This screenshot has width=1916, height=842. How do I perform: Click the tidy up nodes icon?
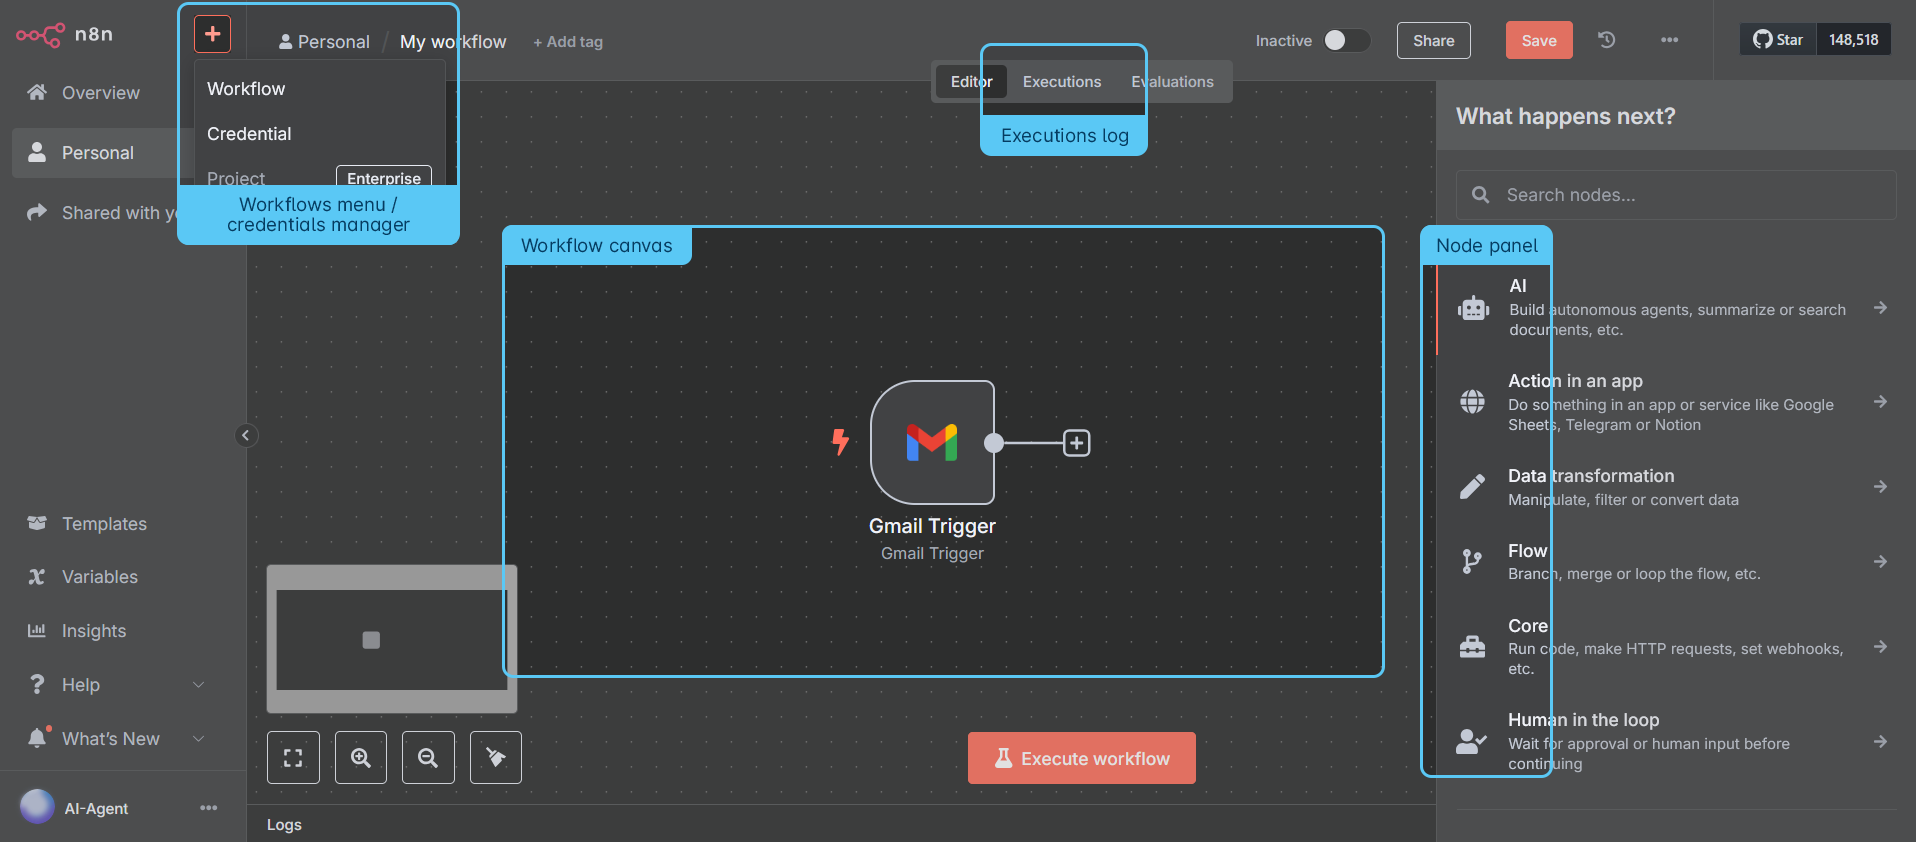pos(496,758)
